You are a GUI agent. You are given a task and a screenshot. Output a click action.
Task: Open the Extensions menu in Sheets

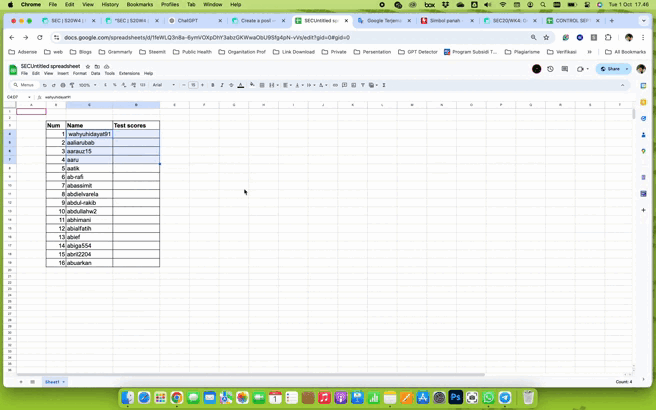[x=129, y=73]
